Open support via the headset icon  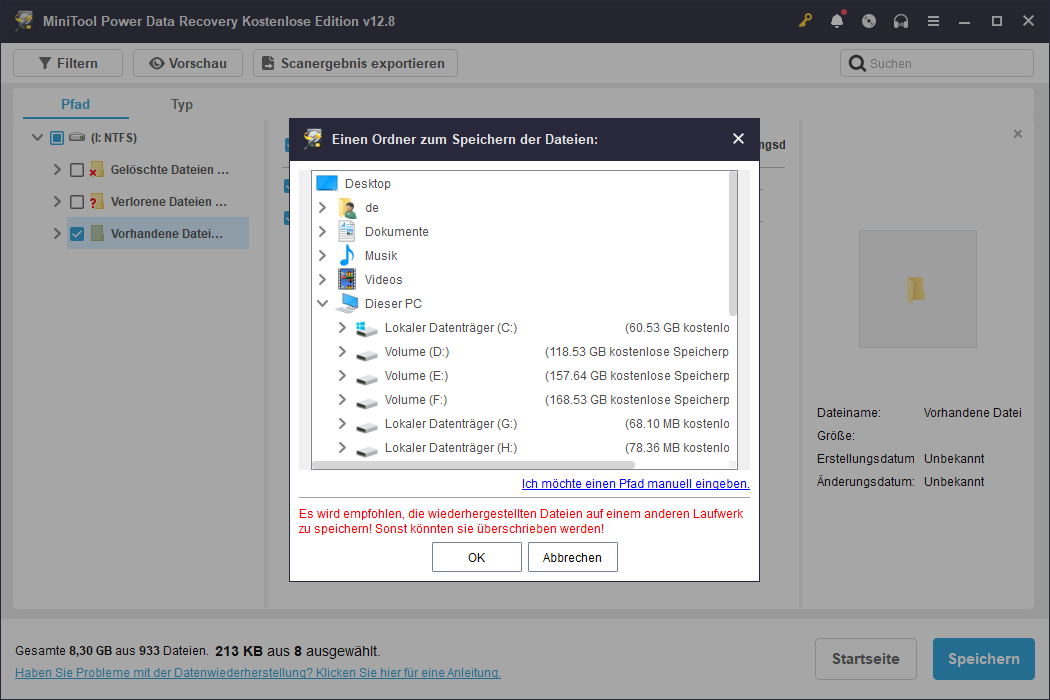click(901, 20)
